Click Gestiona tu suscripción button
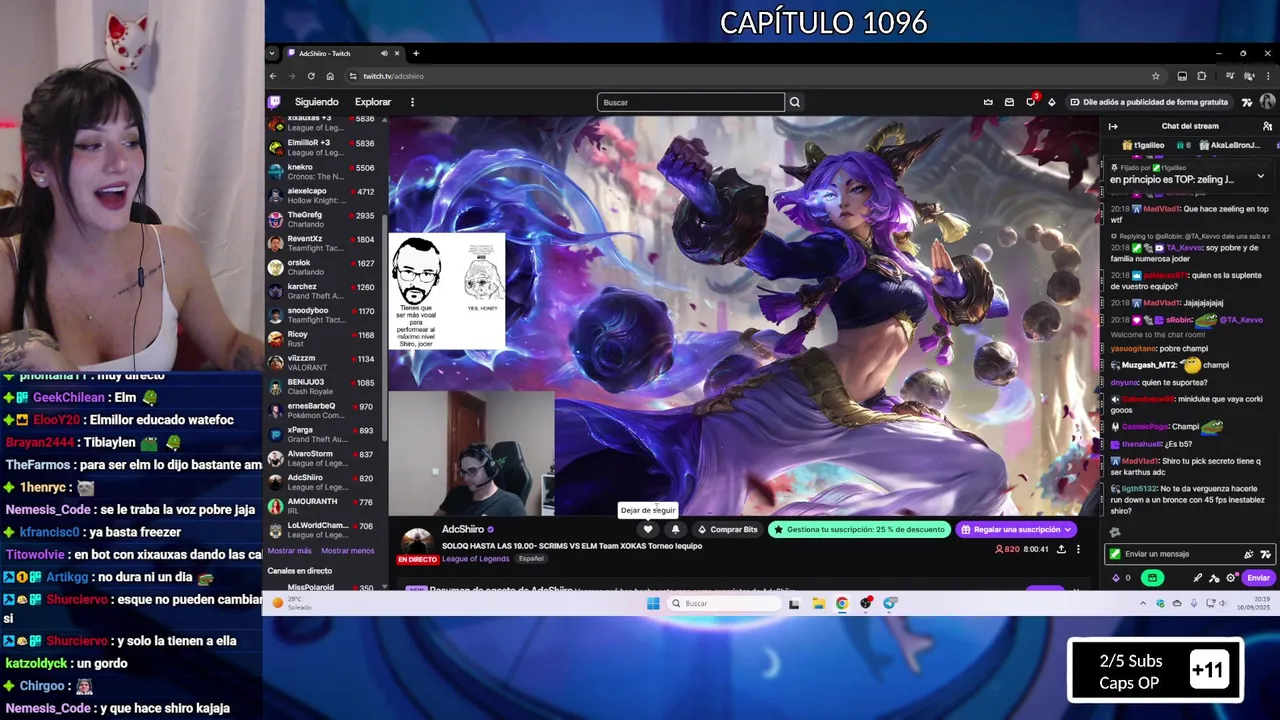 tap(859, 529)
